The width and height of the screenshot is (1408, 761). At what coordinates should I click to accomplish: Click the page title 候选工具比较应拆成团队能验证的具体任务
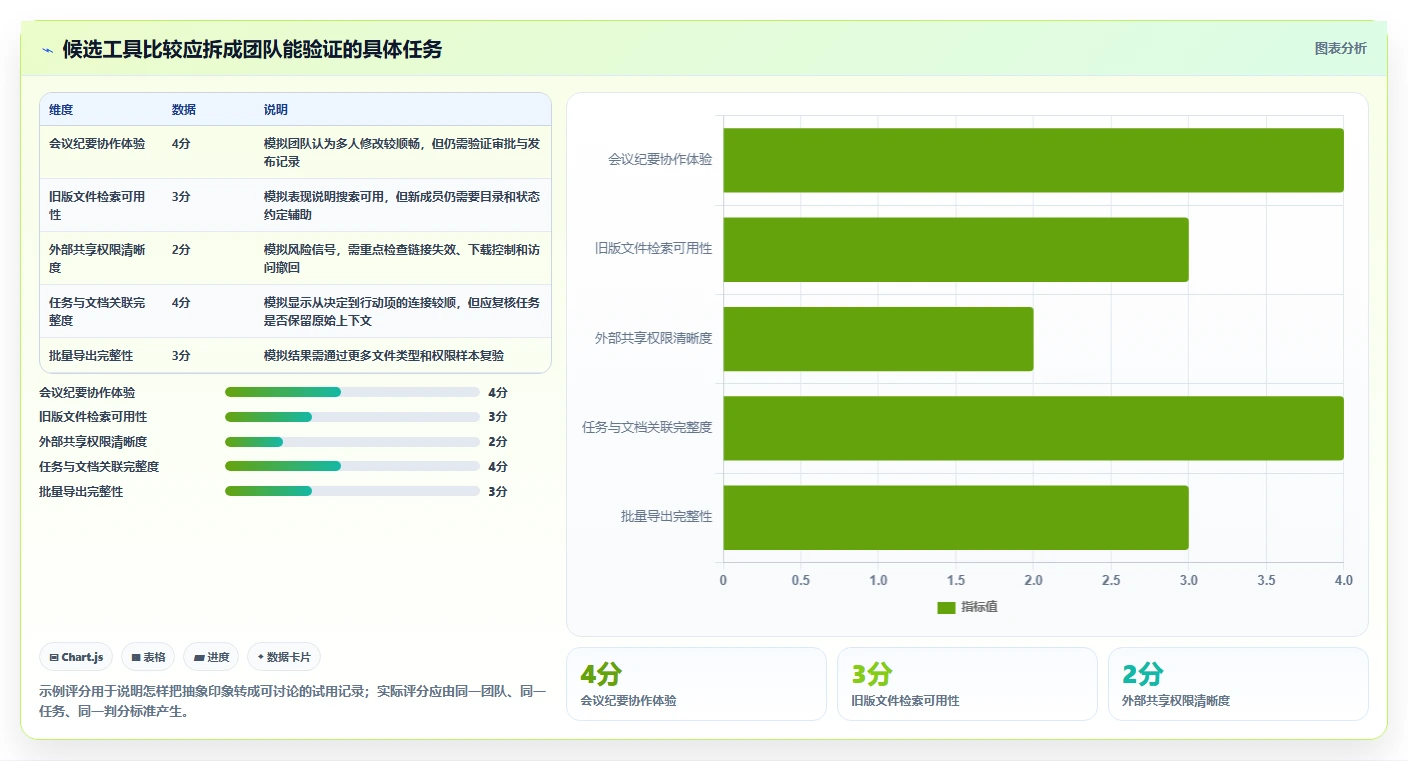[252, 50]
